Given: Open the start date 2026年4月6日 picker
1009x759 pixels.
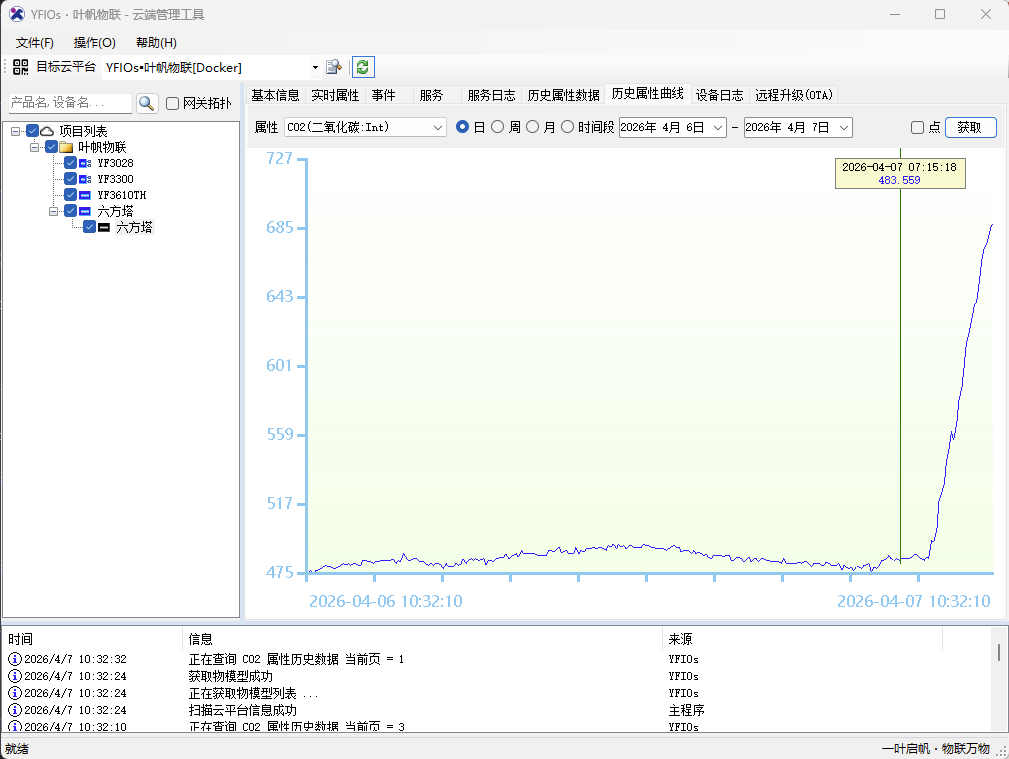Looking at the screenshot, I should coord(718,127).
